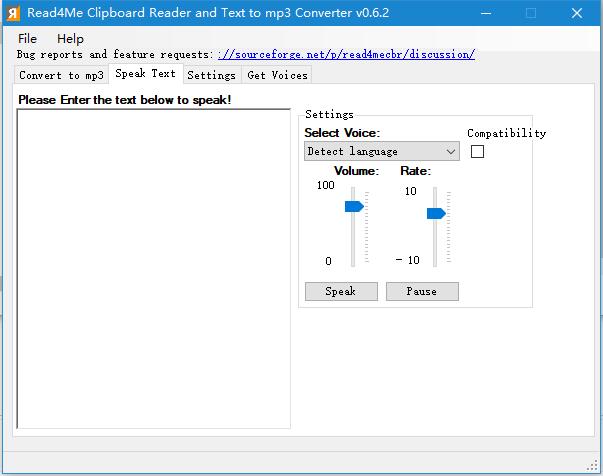Screen dimensions: 603x476
Task: Minimize the Read4Me window
Action: (486, 13)
